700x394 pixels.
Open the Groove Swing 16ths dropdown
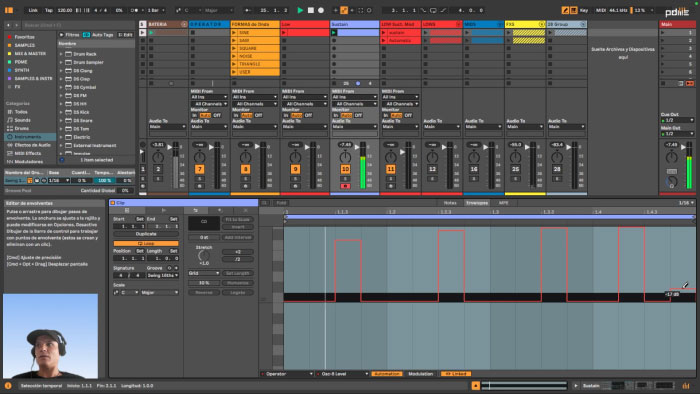click(162, 275)
